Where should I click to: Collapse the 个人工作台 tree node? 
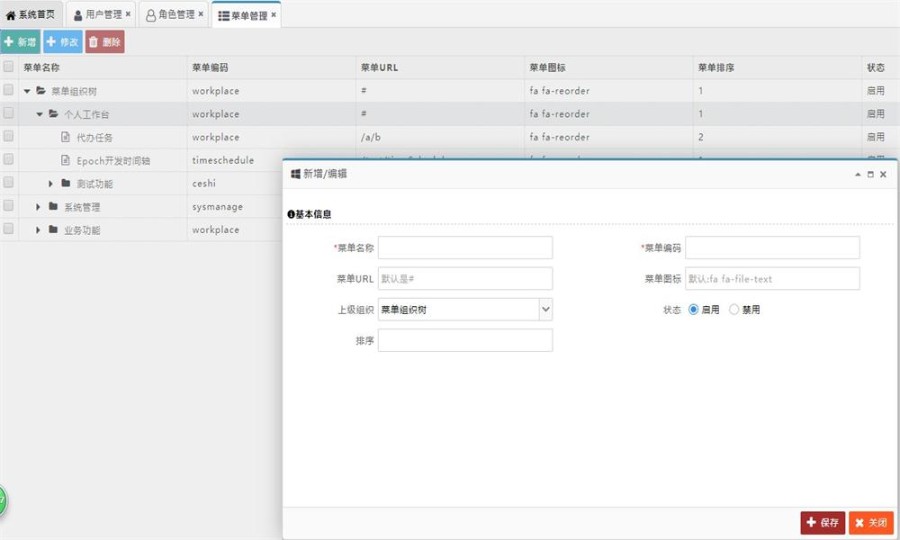[40, 114]
